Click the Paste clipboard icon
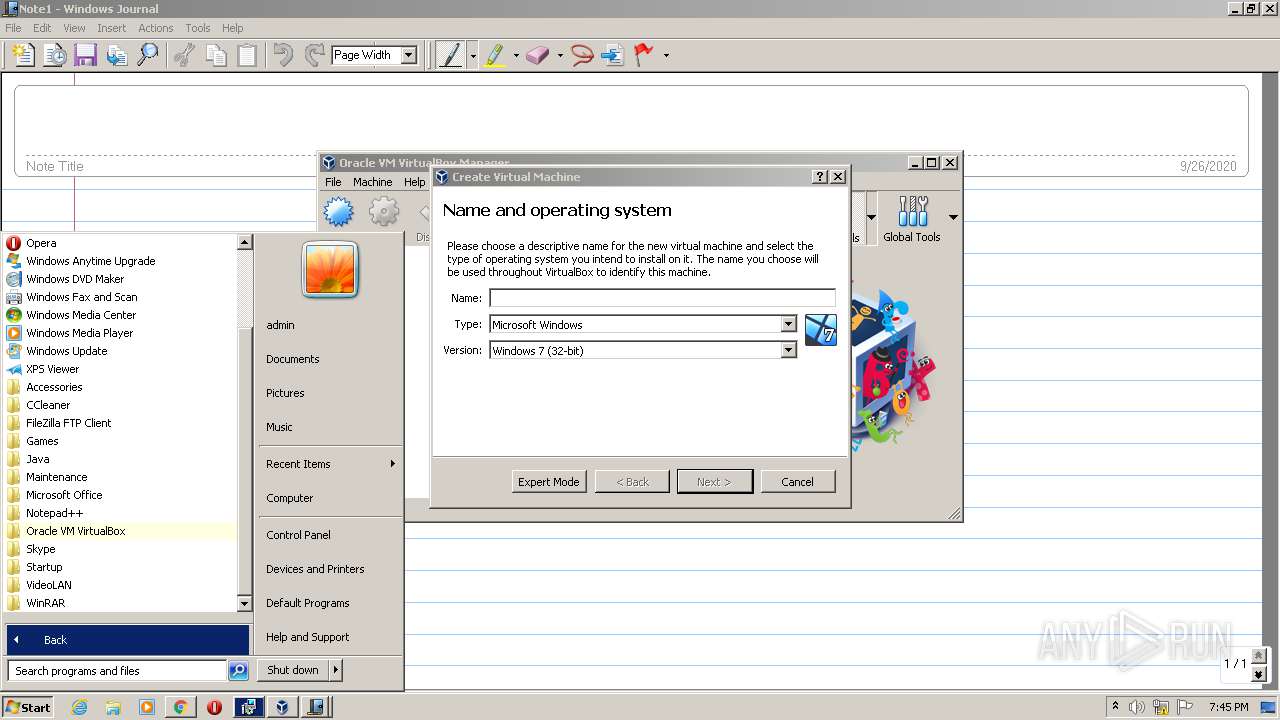This screenshot has height=720, width=1280. tap(246, 55)
